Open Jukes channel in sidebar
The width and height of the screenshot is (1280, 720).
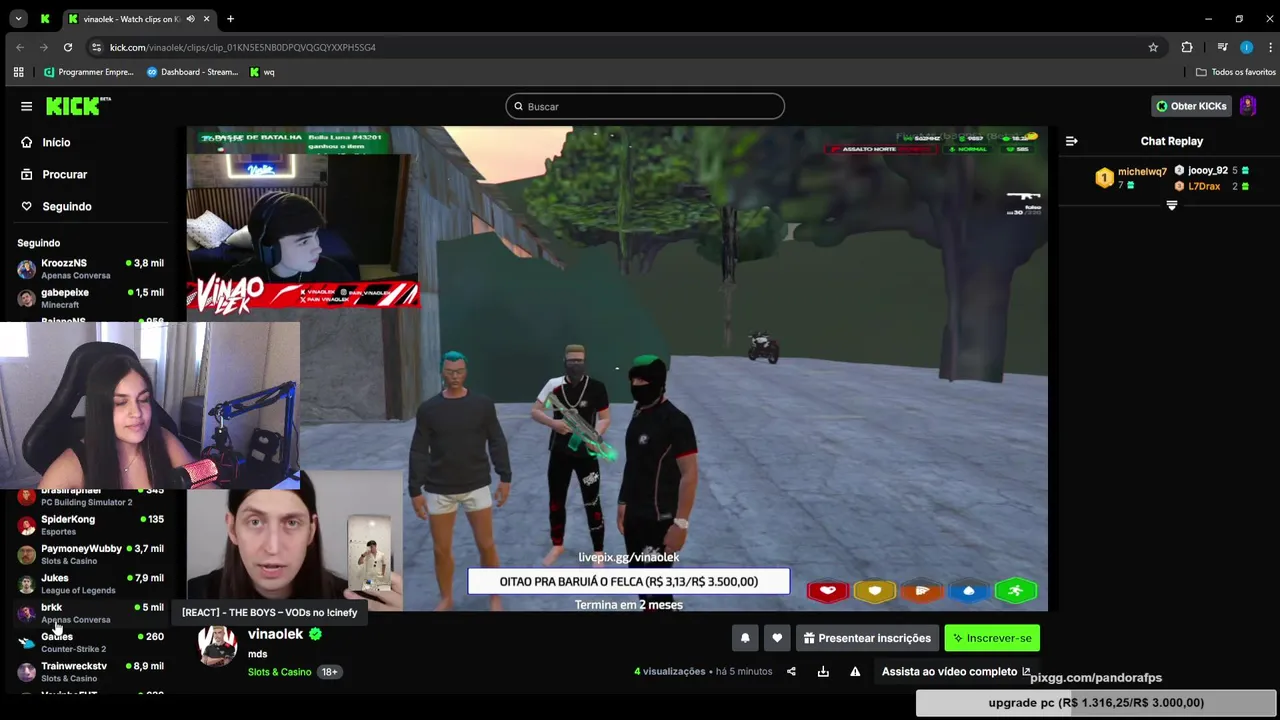click(90, 583)
